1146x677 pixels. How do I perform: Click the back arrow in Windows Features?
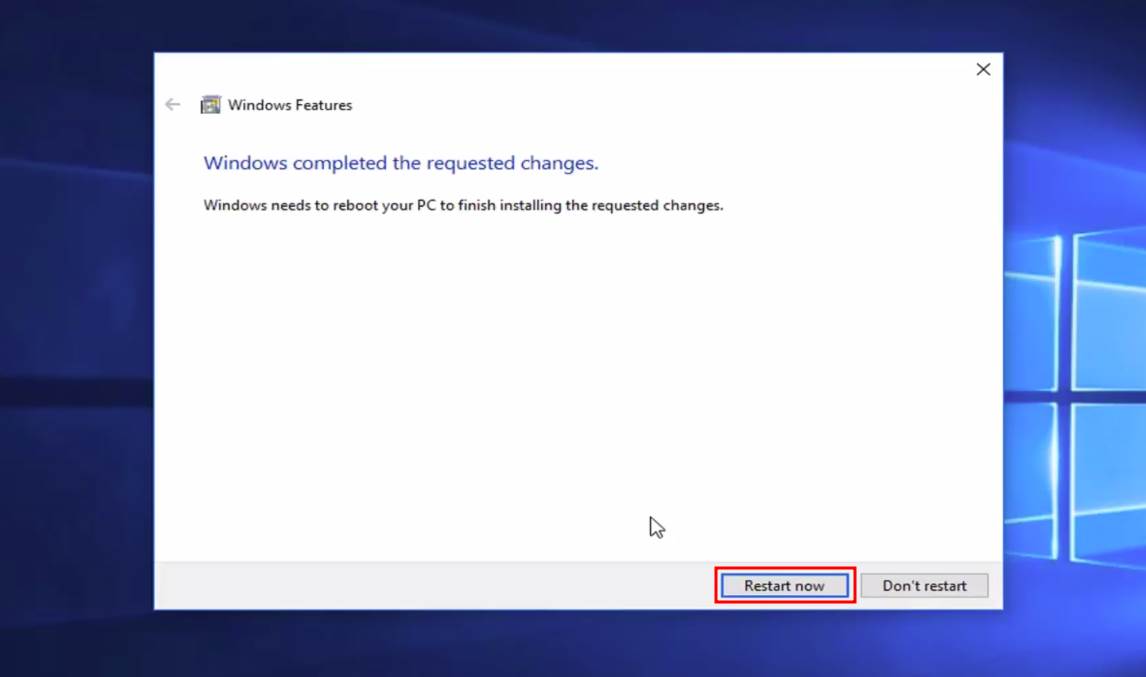[172, 104]
